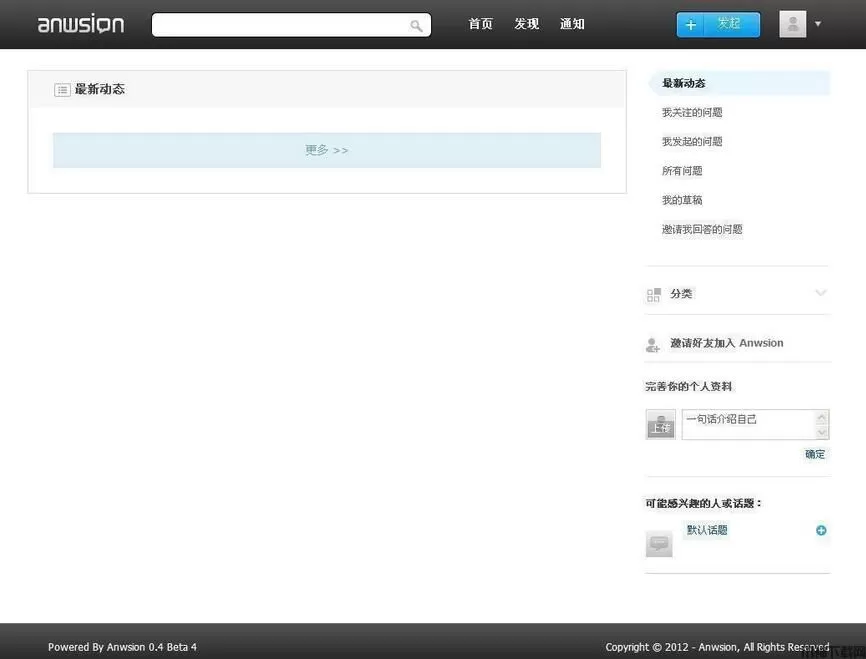
Task: Click the blue 发起 button
Action: point(718,24)
